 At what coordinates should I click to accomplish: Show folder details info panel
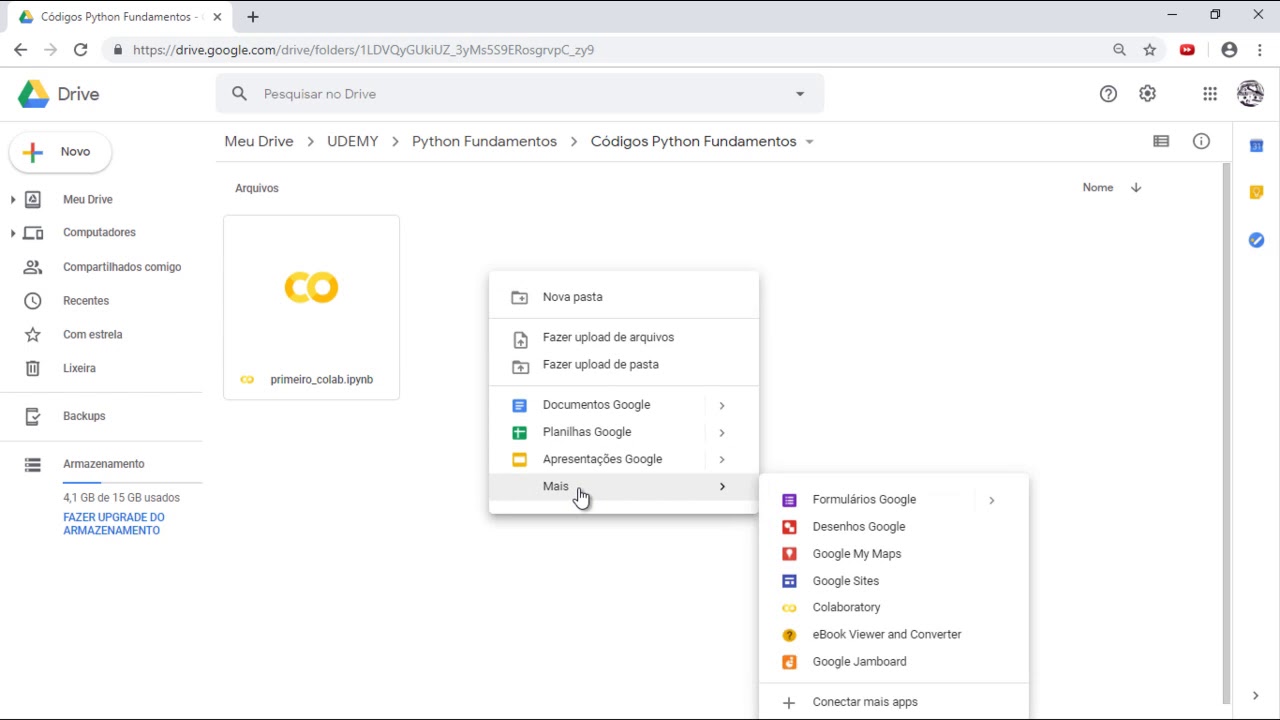pos(1201,142)
